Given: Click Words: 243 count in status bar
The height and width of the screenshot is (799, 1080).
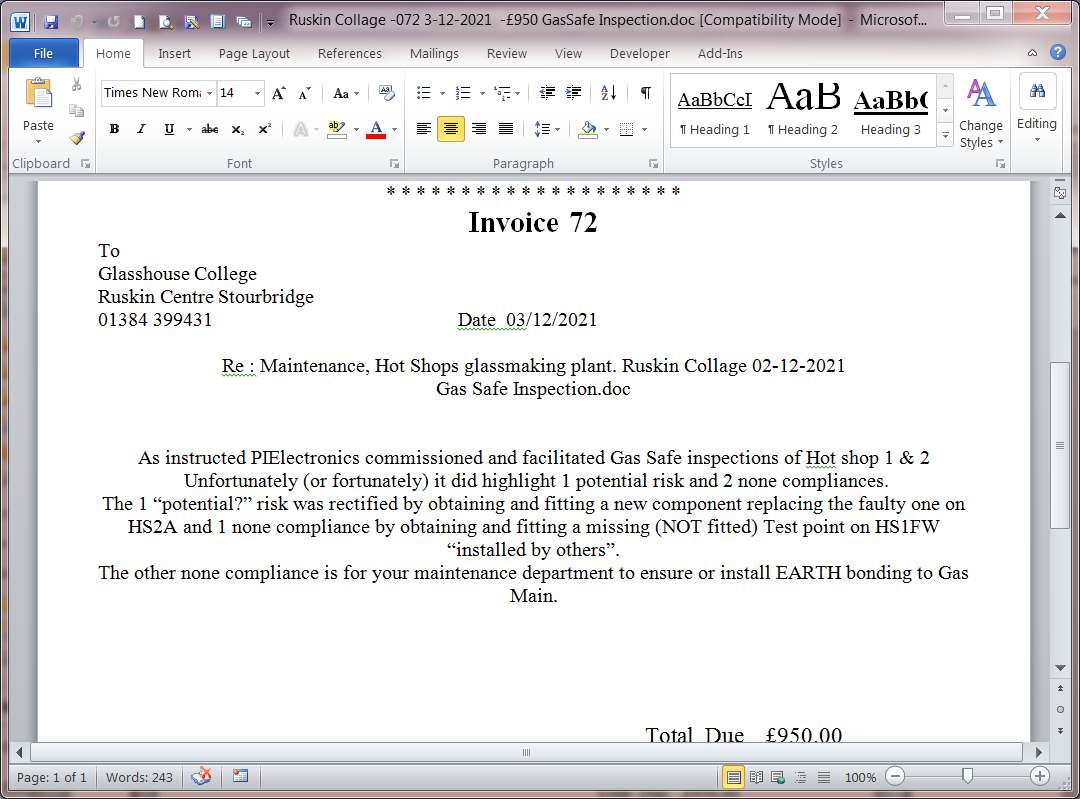Looking at the screenshot, I should click(x=139, y=777).
